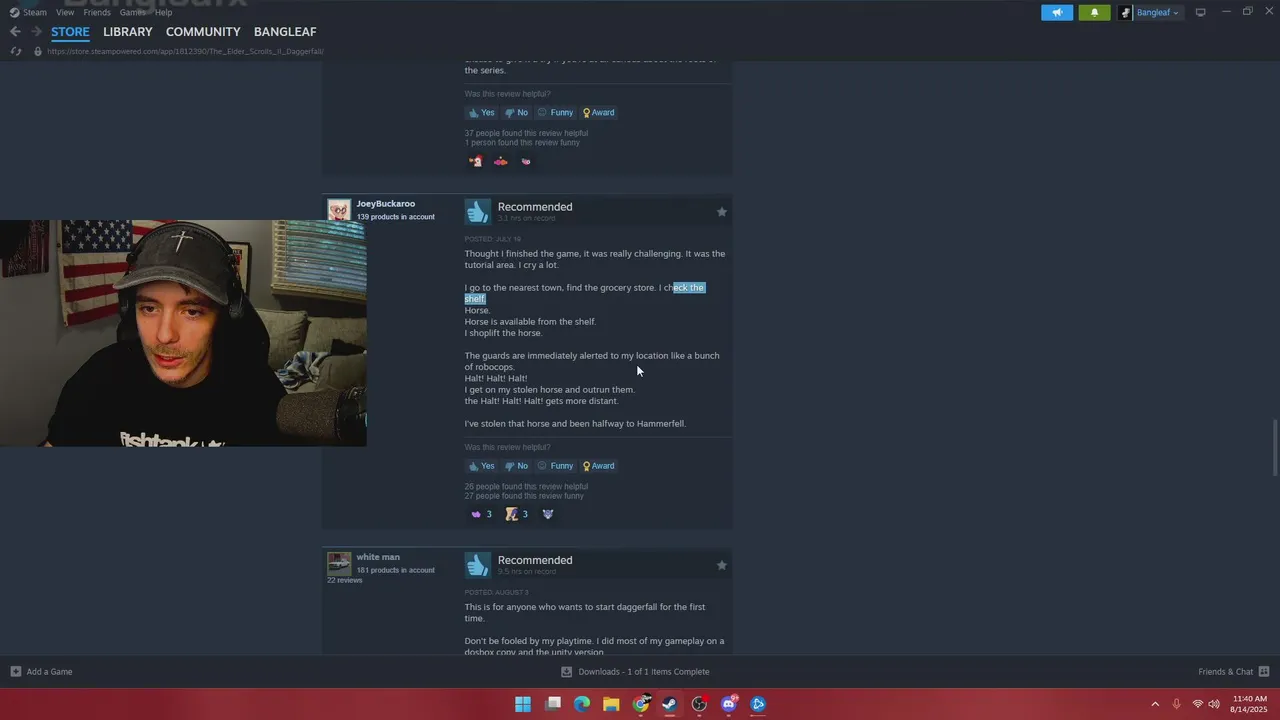Give an Award to the 37-helpful review
1280x720 pixels.
click(x=599, y=113)
